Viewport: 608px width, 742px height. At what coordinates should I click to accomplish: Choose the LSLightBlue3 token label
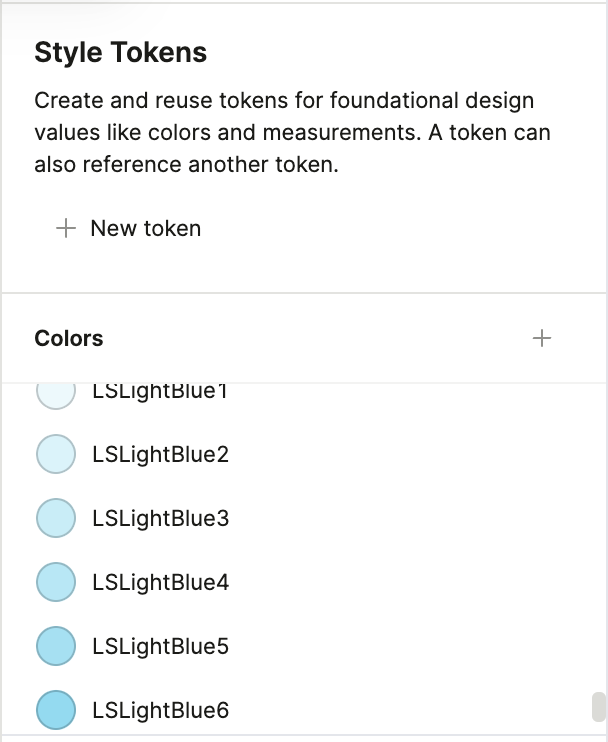tap(160, 519)
